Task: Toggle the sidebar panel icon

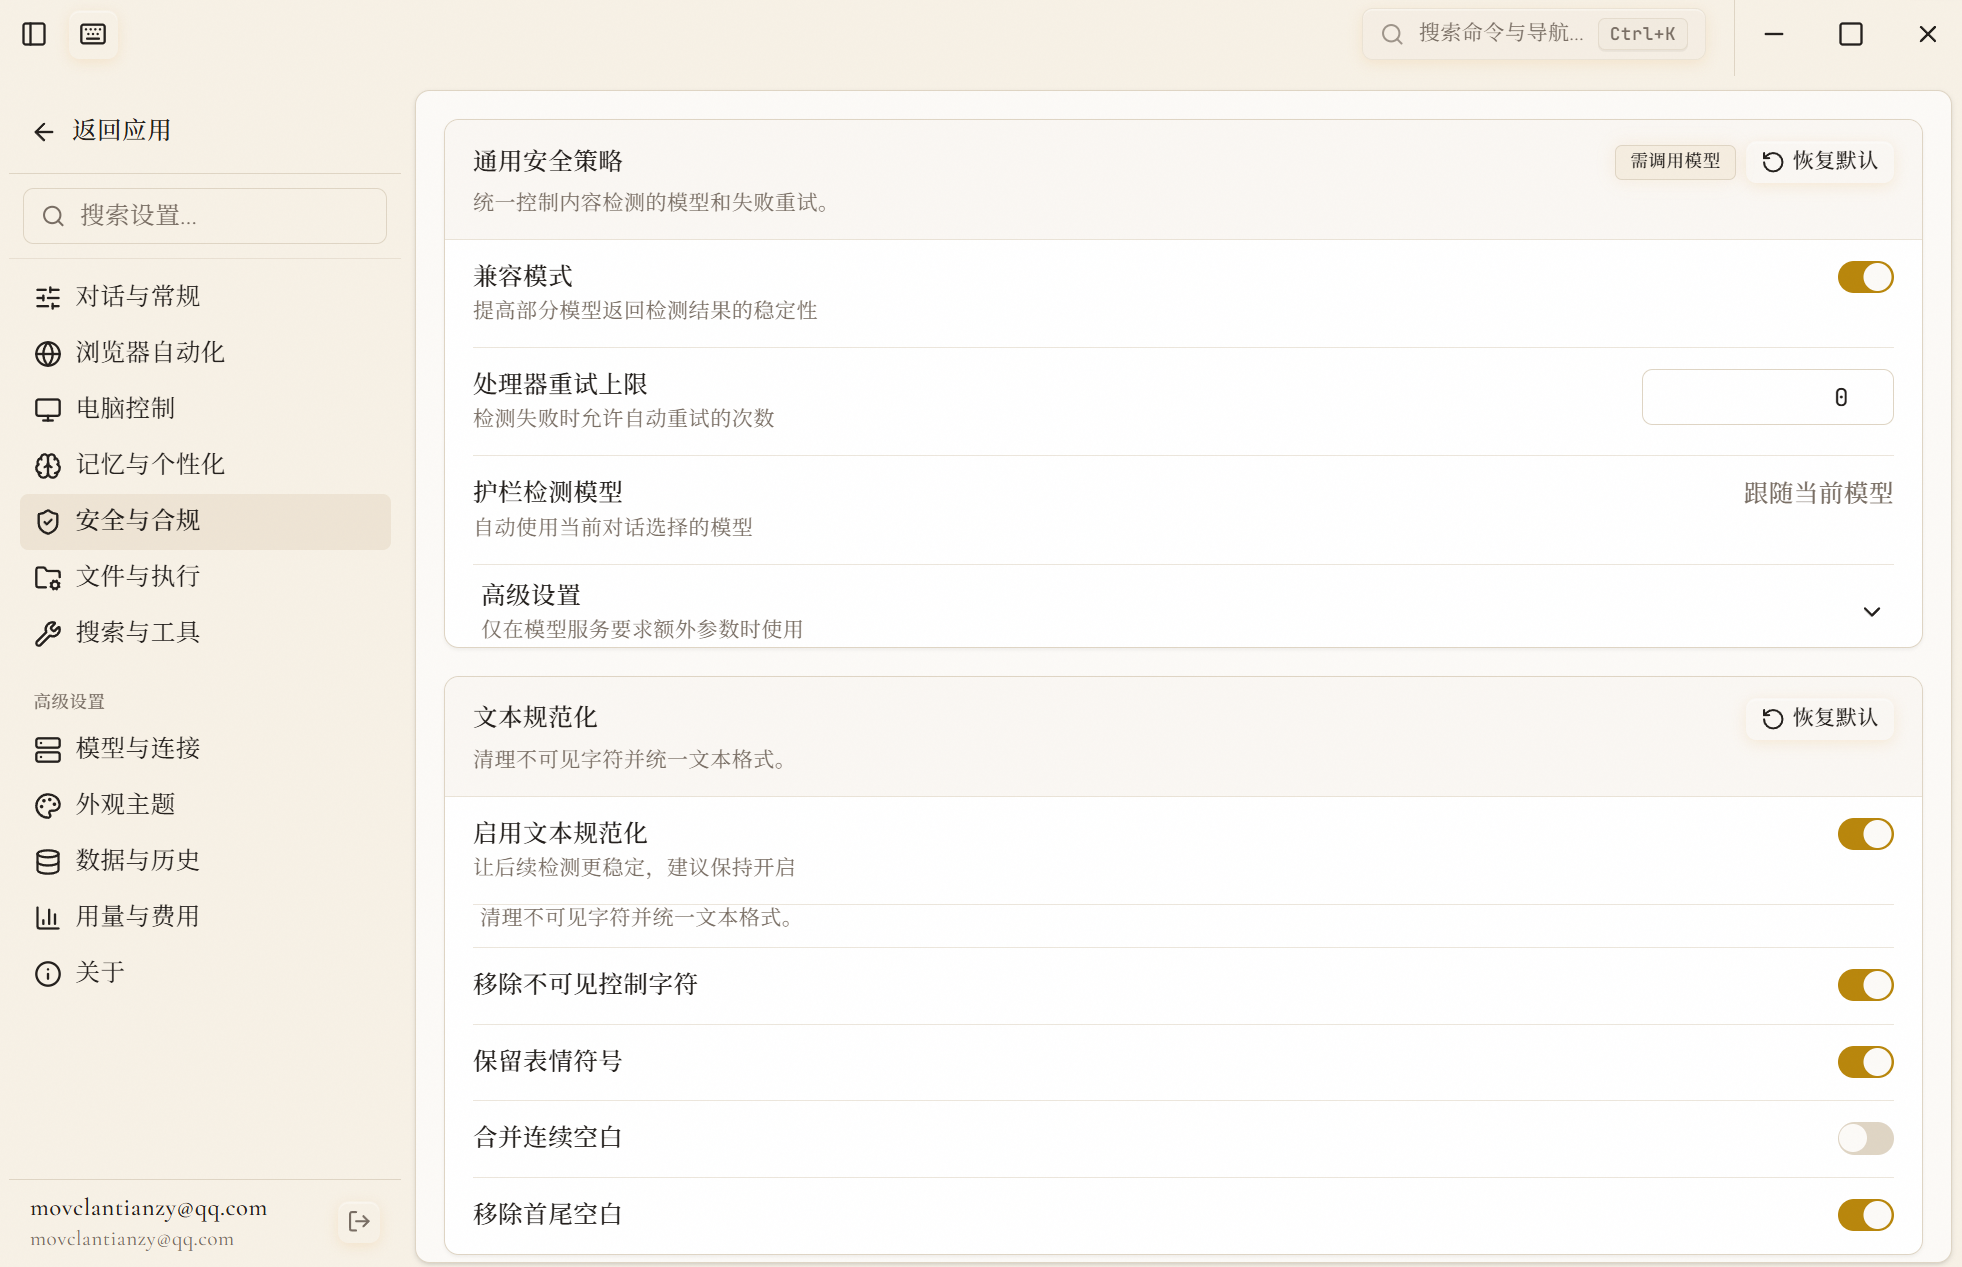Action: tap(34, 34)
